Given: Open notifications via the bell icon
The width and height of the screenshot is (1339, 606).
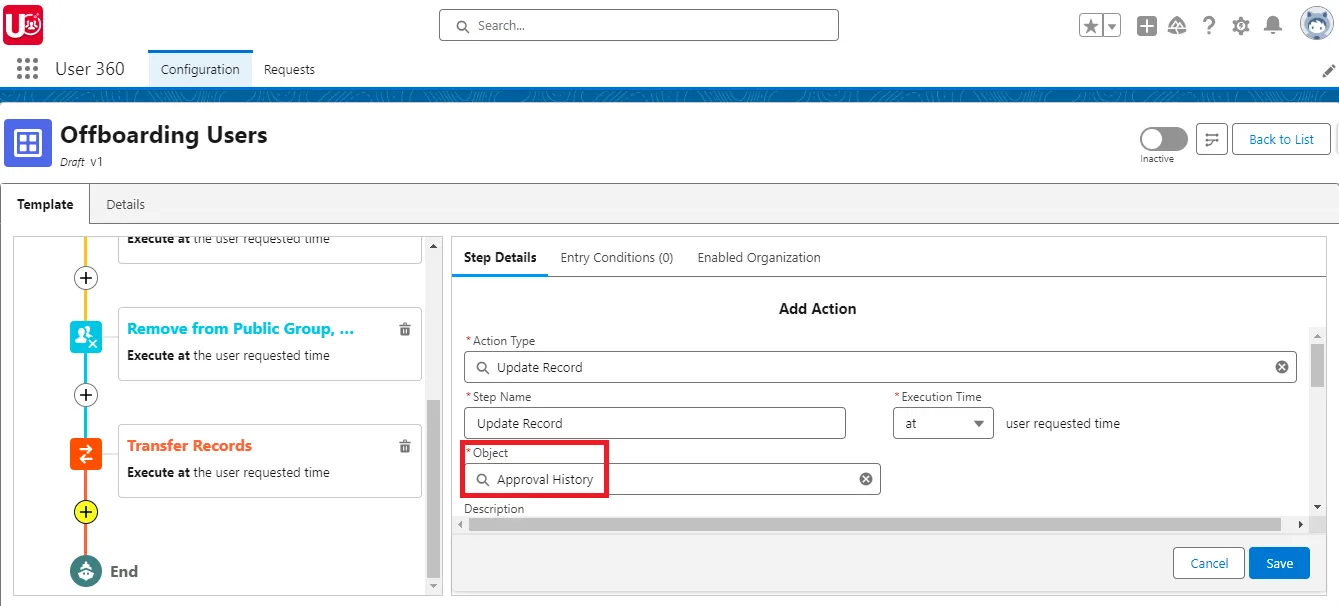Looking at the screenshot, I should point(1273,25).
